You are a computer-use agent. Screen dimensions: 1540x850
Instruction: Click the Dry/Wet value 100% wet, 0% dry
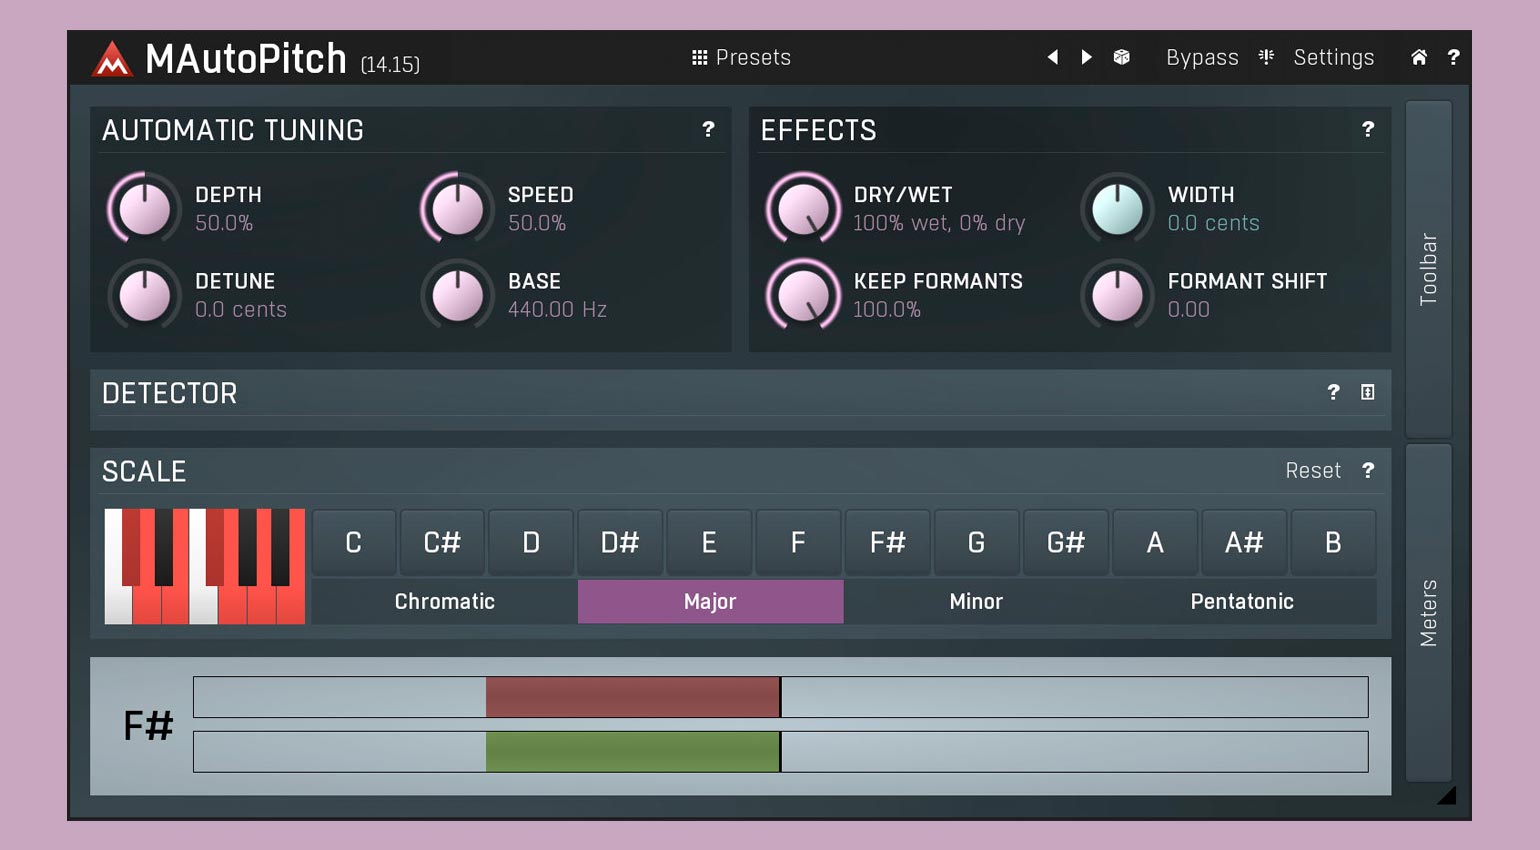939,223
